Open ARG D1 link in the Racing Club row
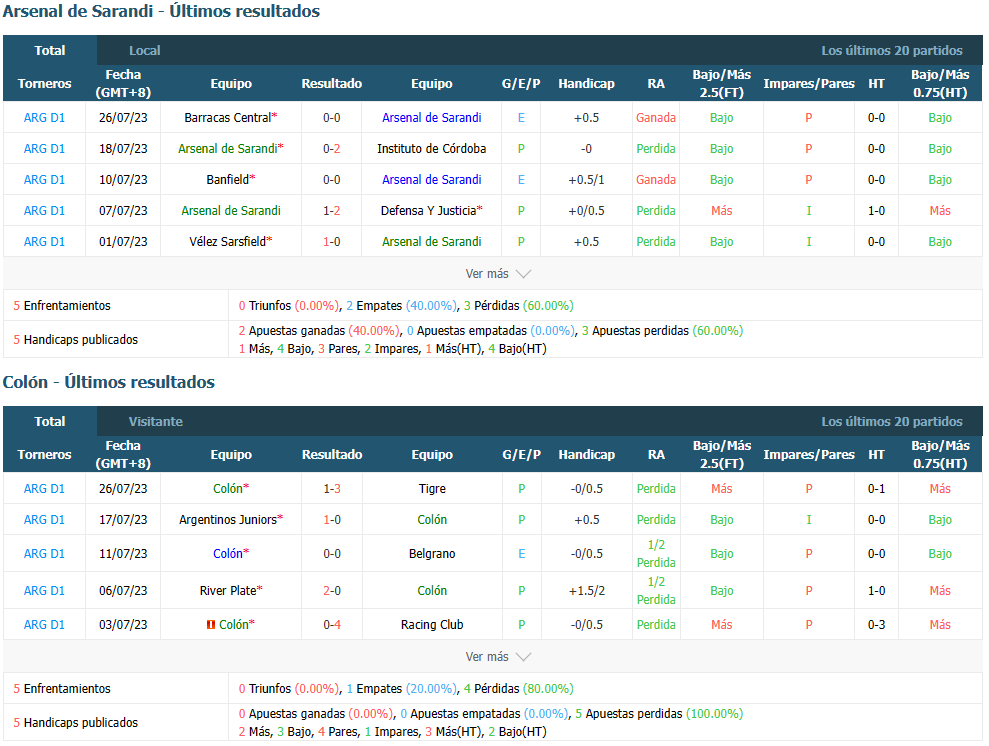This screenshot has height=746, width=989. coord(44,625)
